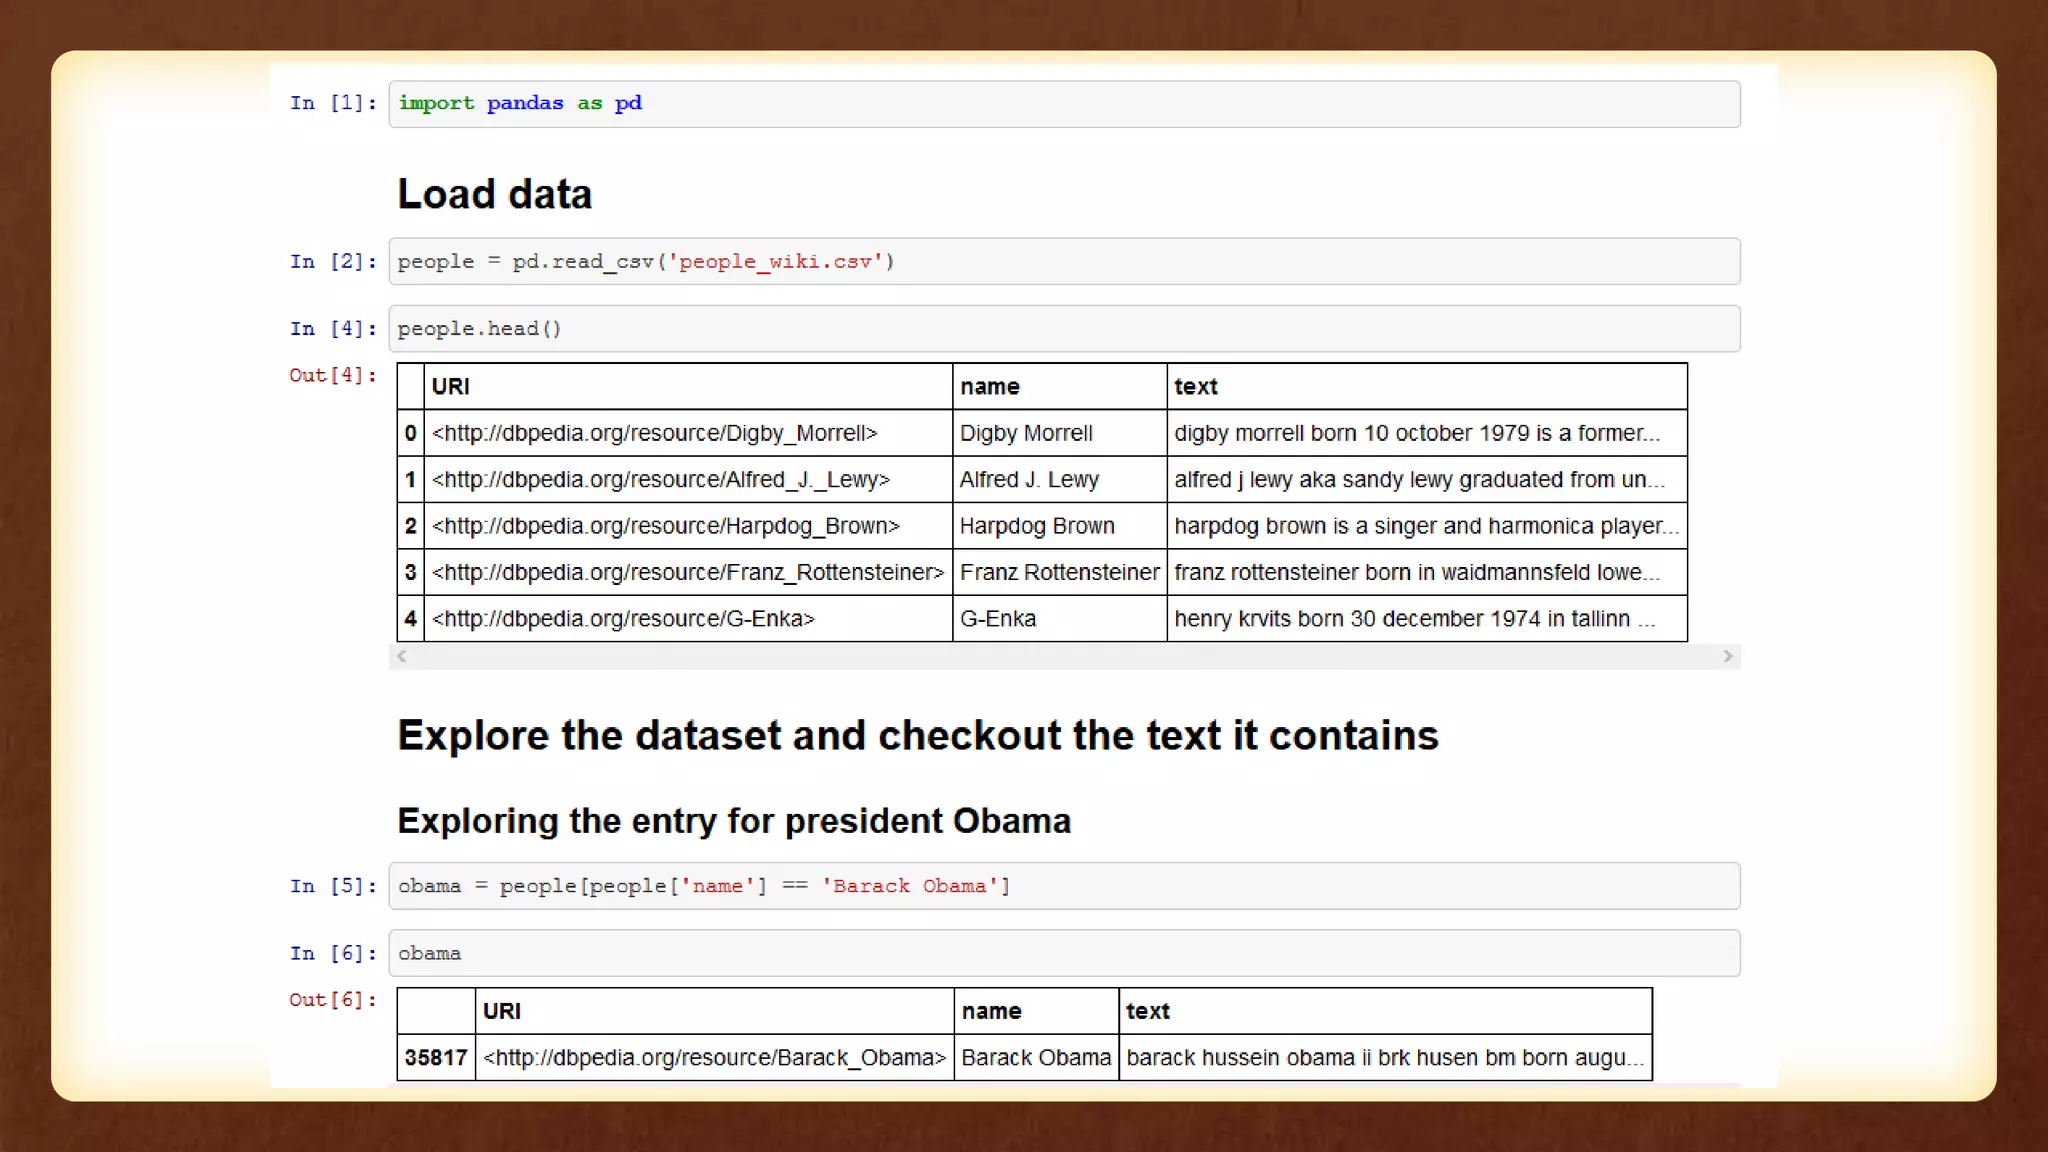Click the Digby_Morrell dbpedia URI cell
Image resolution: width=2048 pixels, height=1152 pixels.
[x=654, y=433]
